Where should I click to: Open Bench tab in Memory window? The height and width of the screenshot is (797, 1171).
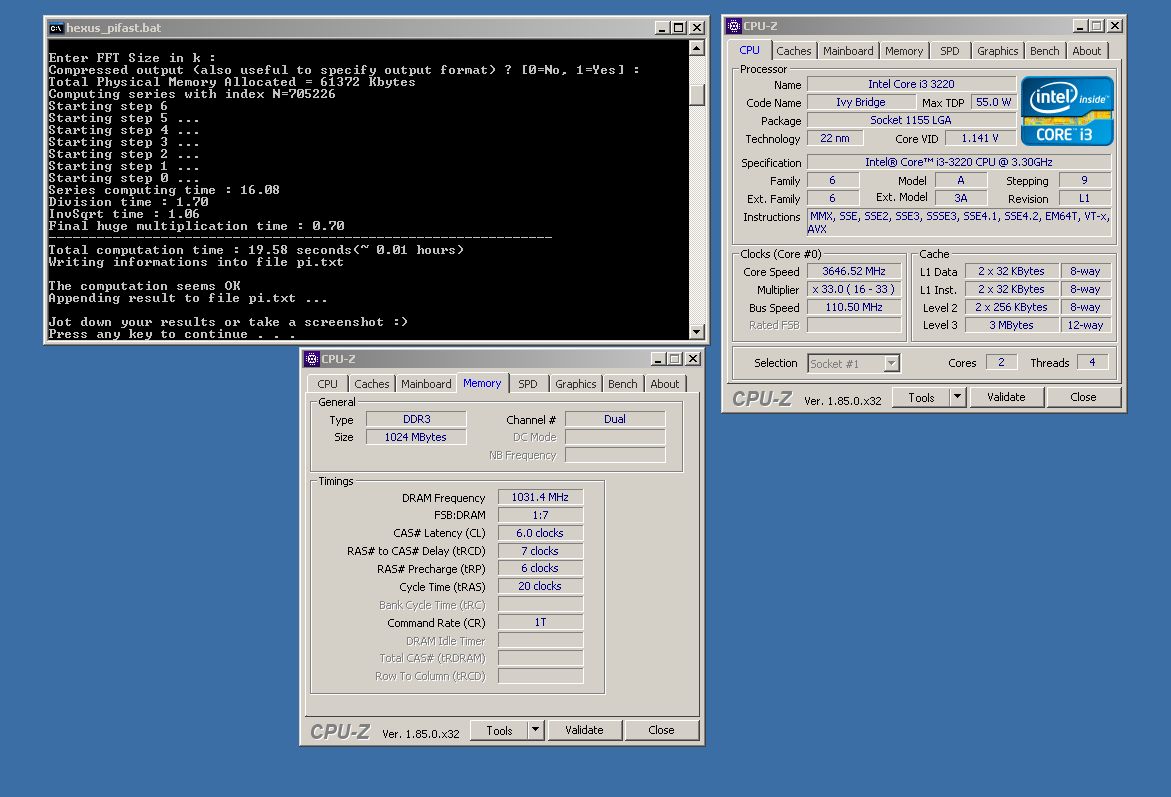pos(622,384)
